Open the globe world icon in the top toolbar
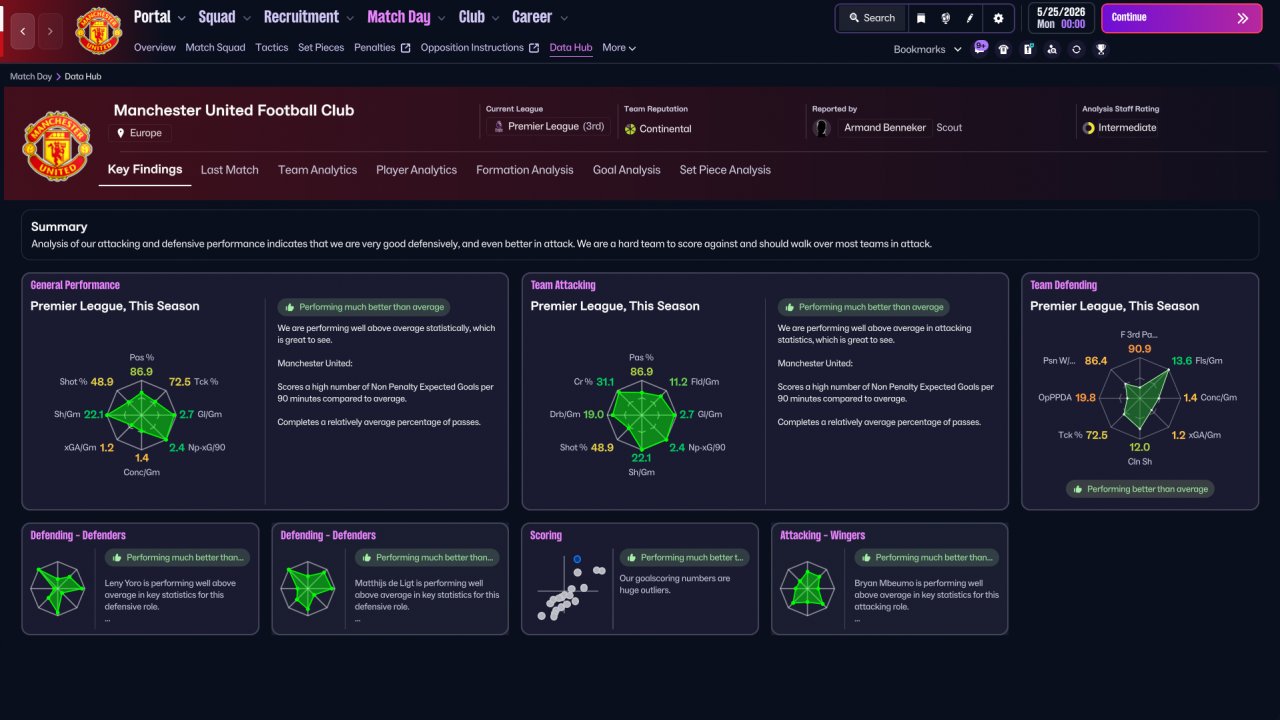This screenshot has height=720, width=1280. [x=945, y=18]
